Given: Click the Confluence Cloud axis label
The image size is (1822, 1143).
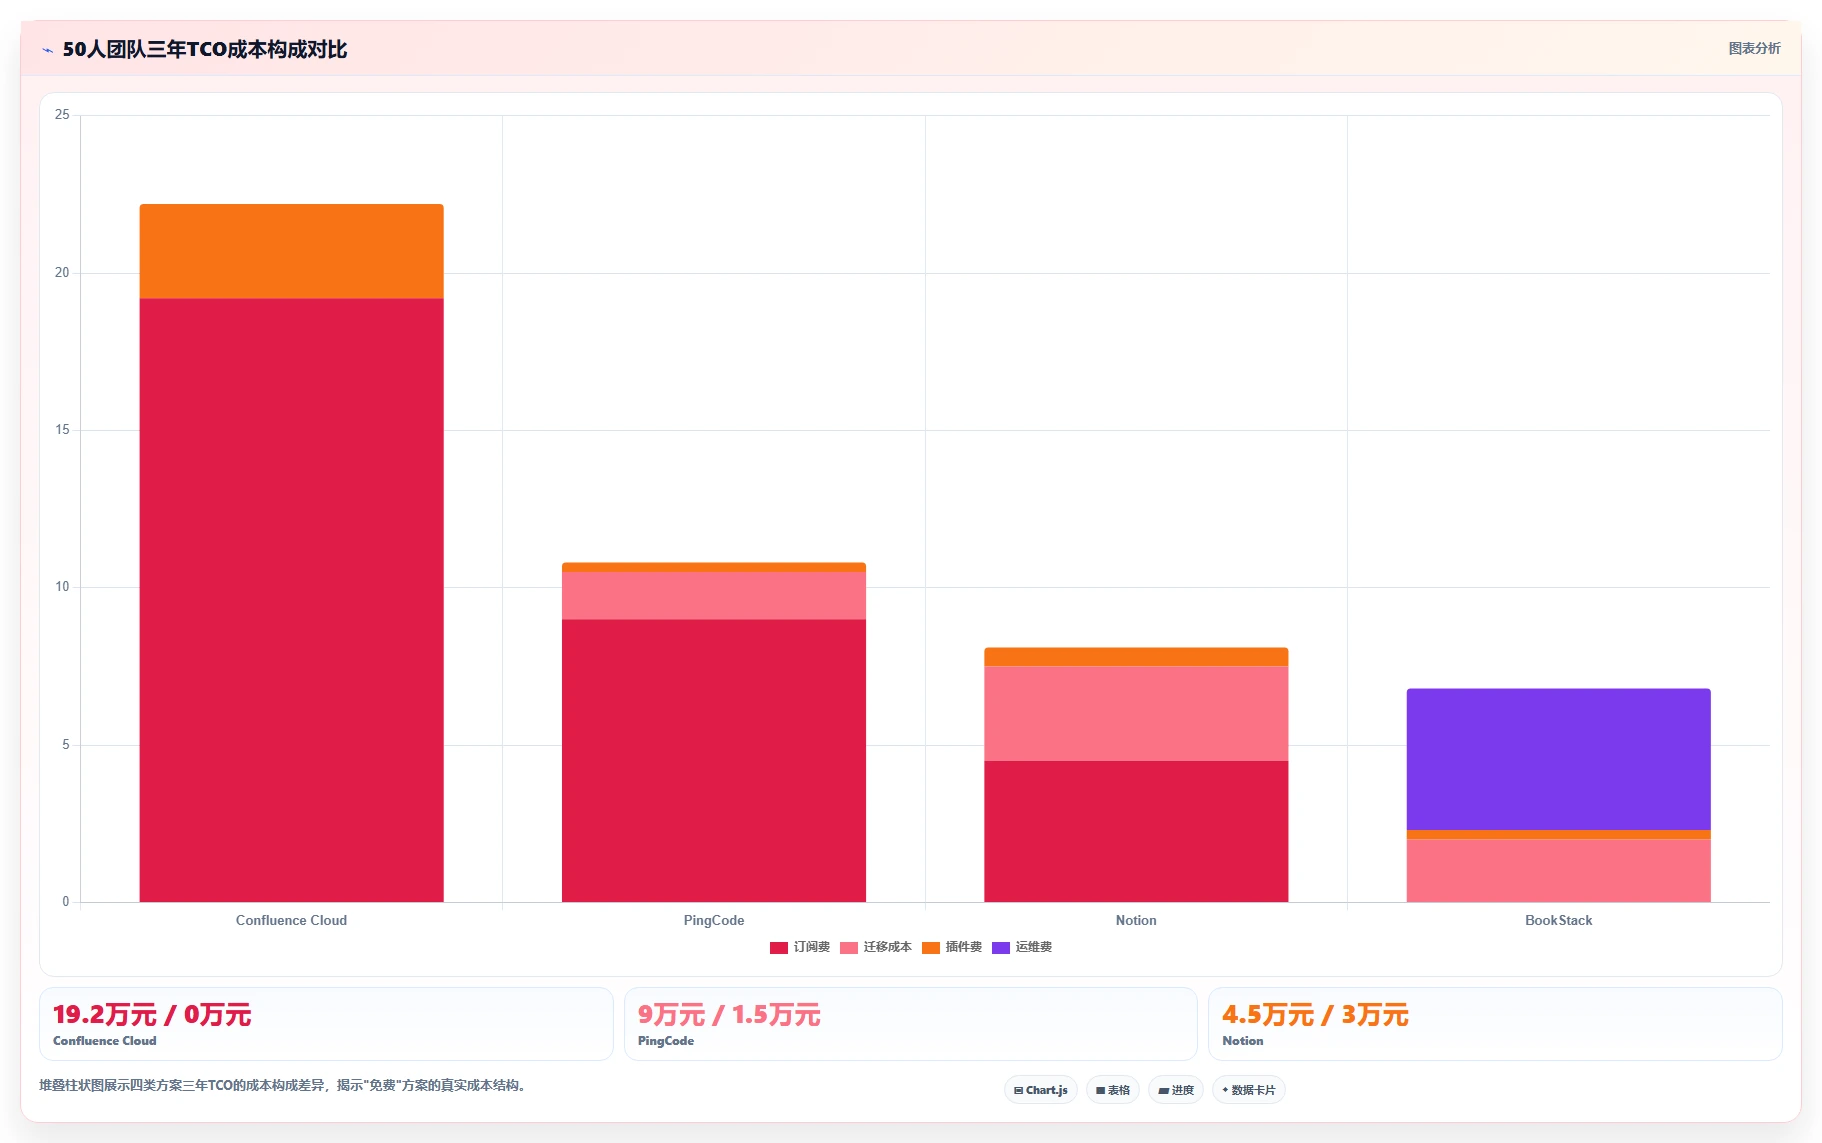Looking at the screenshot, I should tap(291, 920).
